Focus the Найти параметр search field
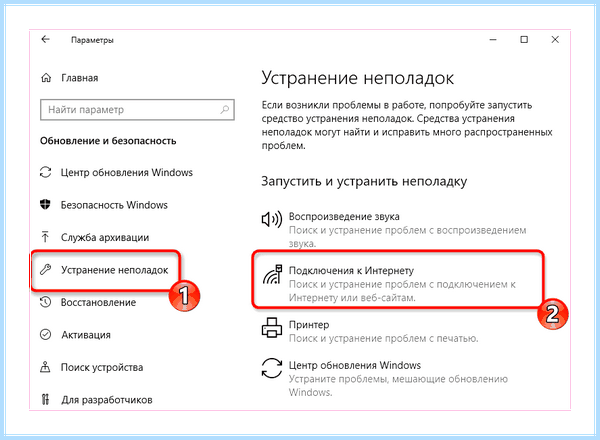This screenshot has width=600, height=440. pyautogui.click(x=137, y=110)
